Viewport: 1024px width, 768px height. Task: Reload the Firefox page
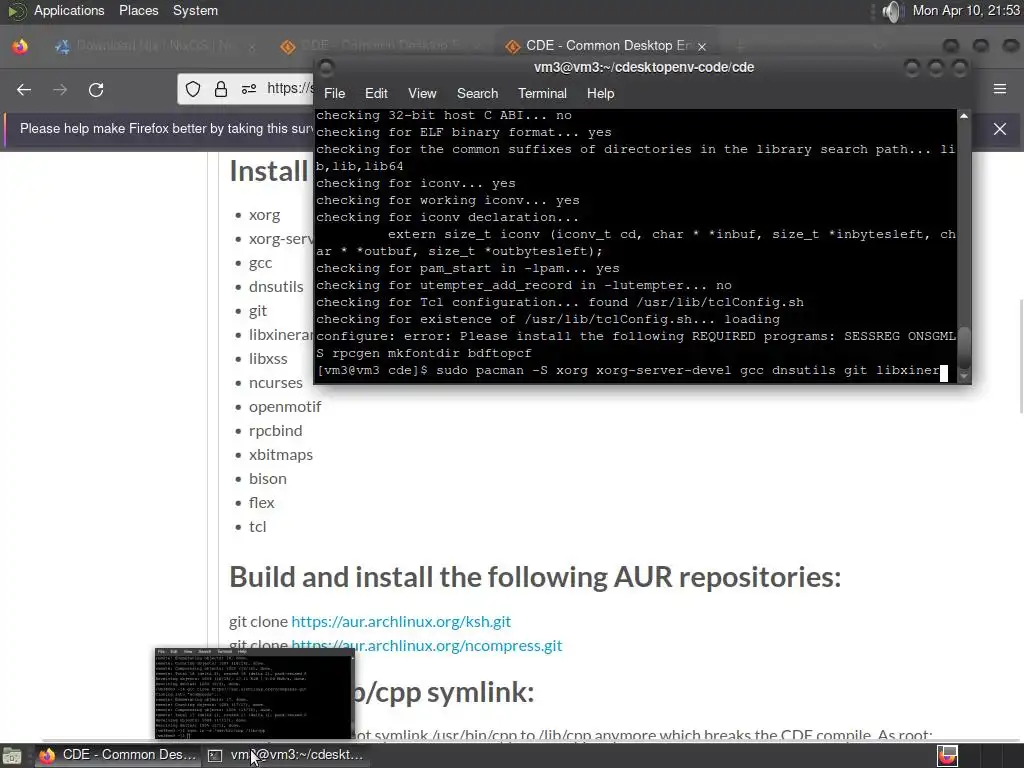pyautogui.click(x=96, y=89)
